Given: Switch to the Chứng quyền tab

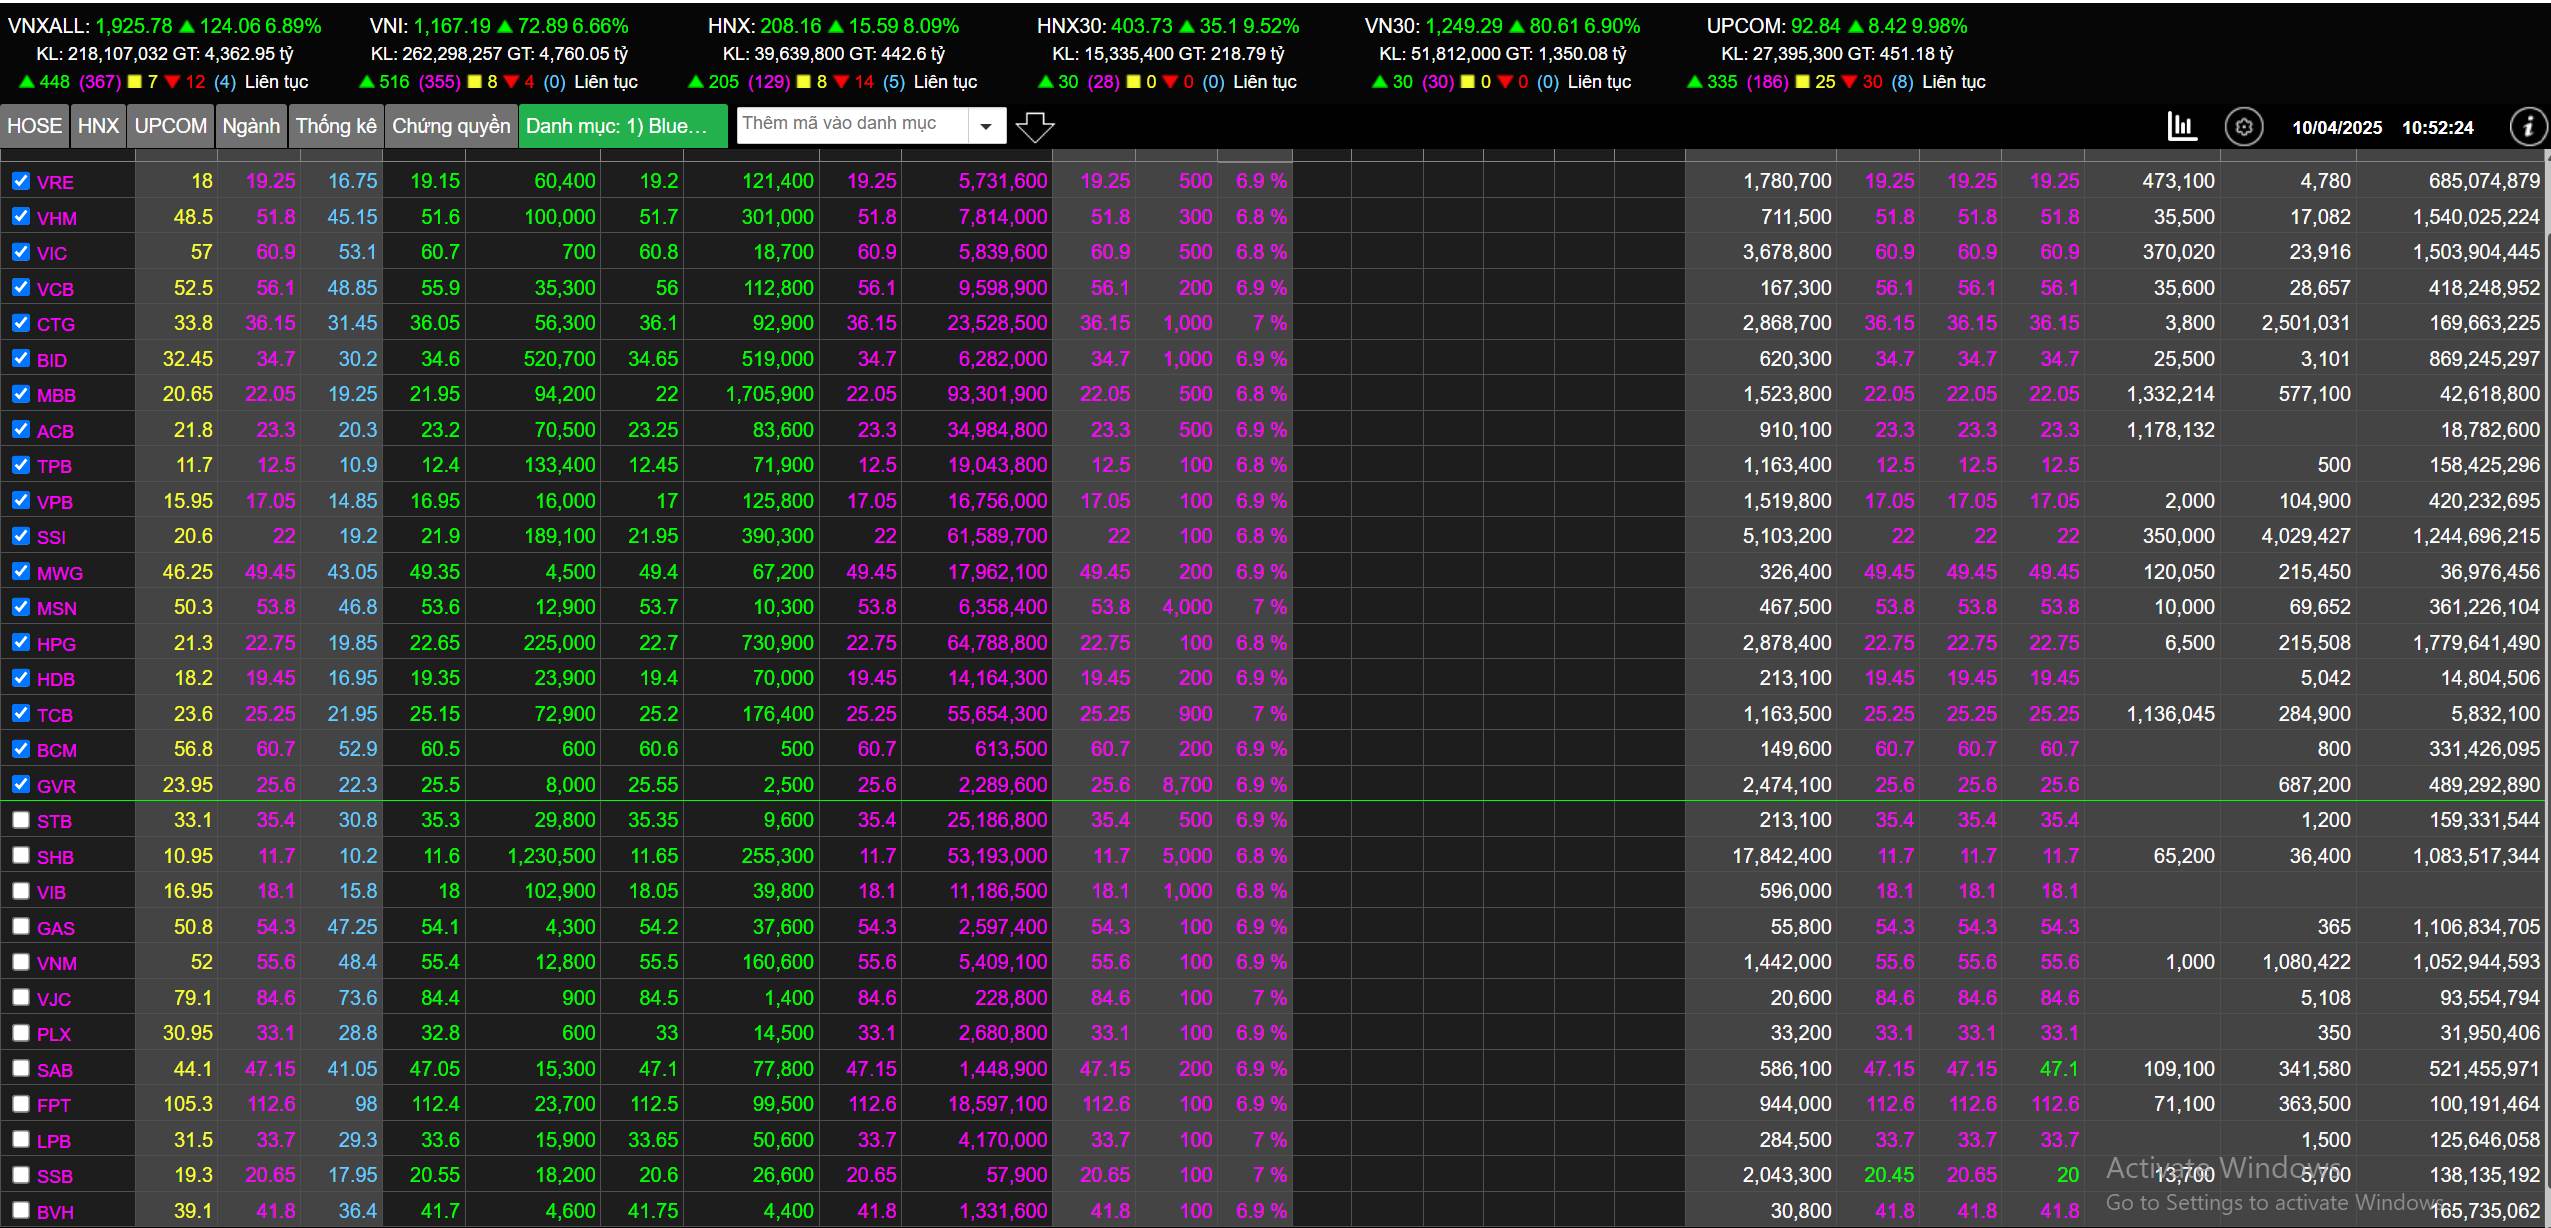Looking at the screenshot, I should click(x=450, y=126).
